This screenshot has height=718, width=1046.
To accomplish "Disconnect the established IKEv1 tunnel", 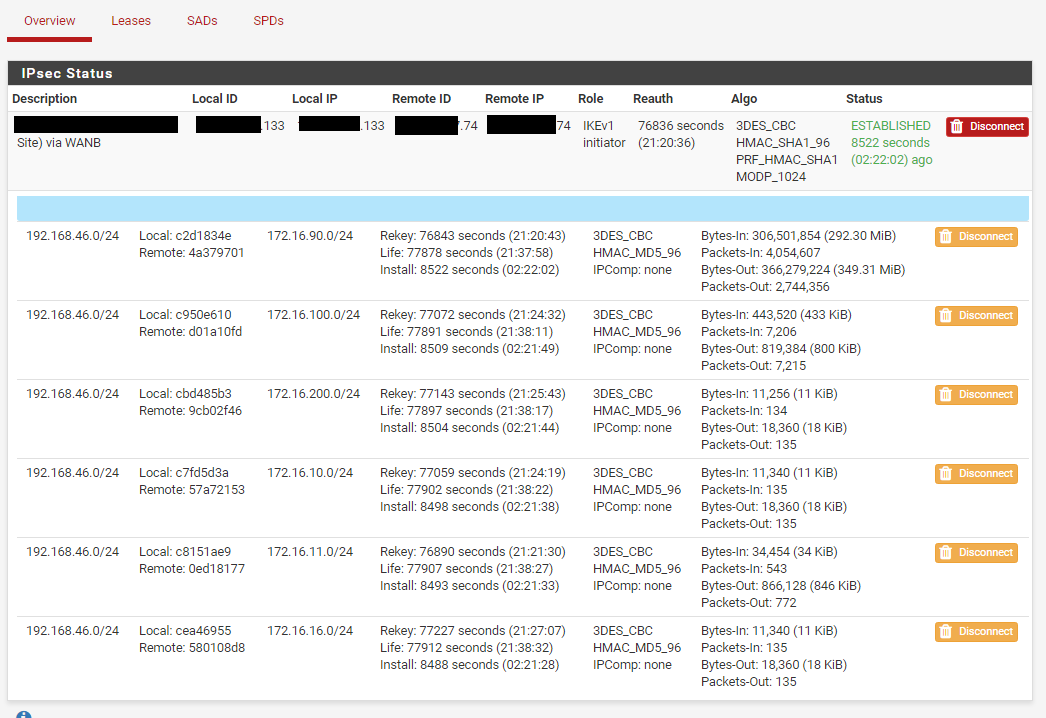I will tap(987, 126).
